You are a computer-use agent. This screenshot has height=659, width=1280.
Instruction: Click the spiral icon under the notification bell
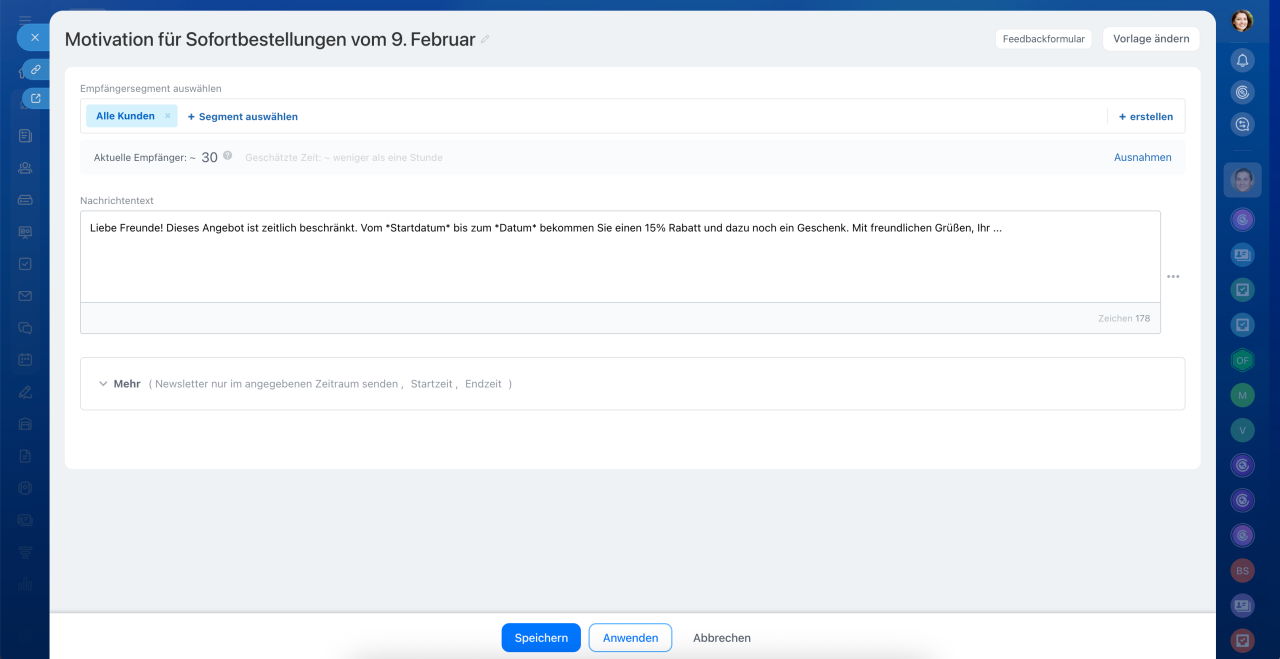pos(1242,92)
